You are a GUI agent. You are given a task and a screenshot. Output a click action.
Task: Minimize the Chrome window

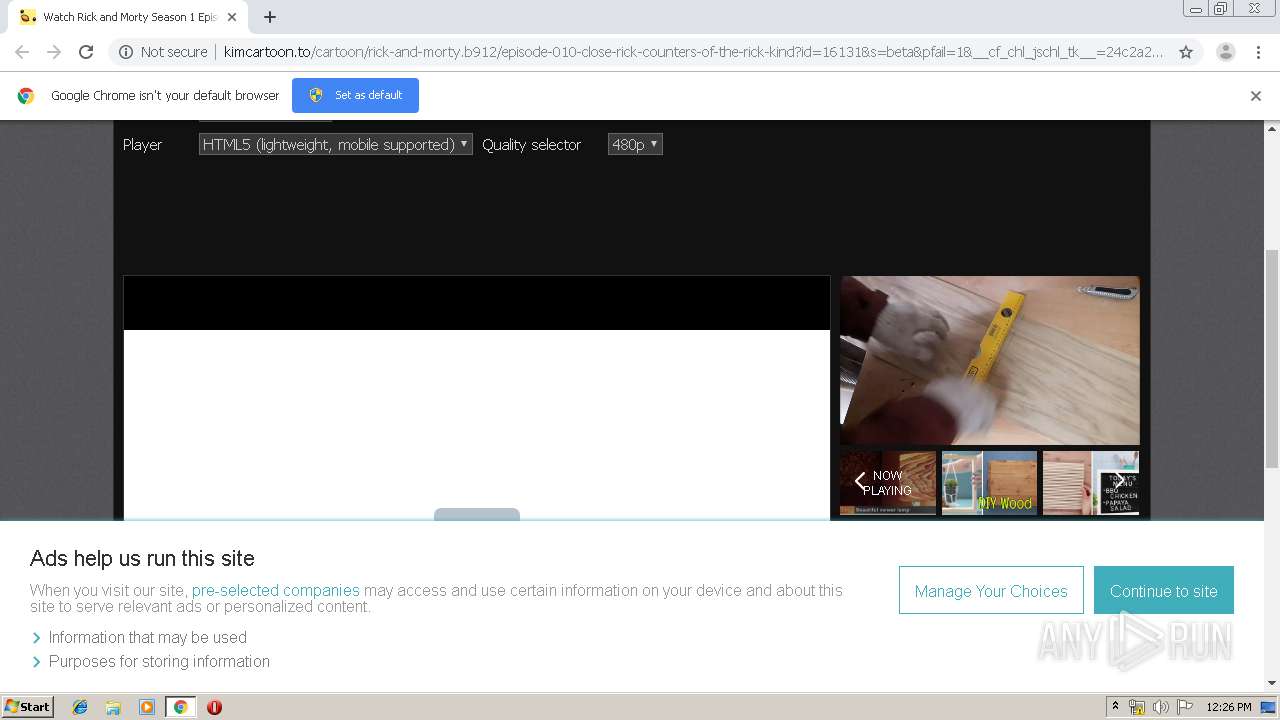click(1195, 9)
